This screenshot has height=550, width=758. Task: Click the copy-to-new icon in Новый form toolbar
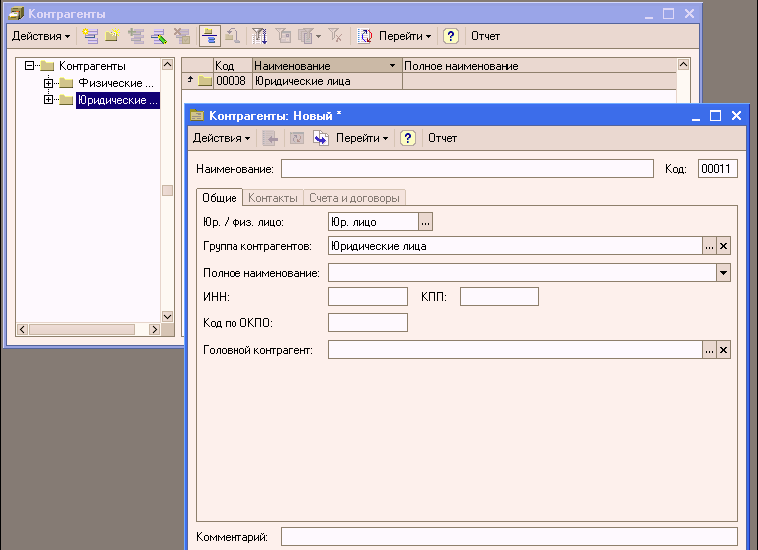pos(321,138)
